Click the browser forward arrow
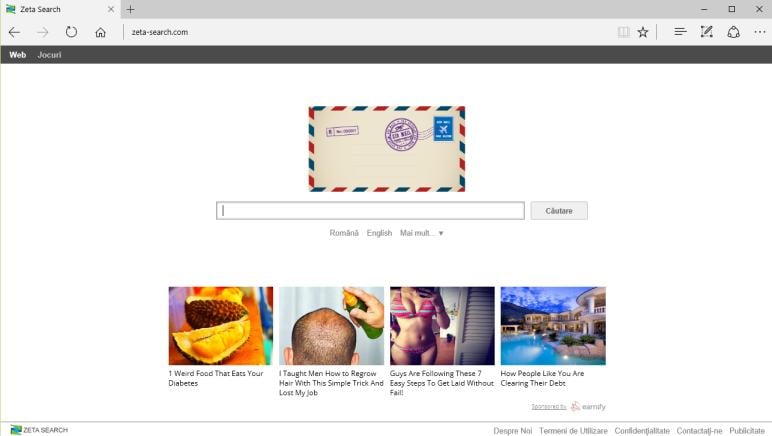Viewport: 772px width, 436px height. pyautogui.click(x=43, y=32)
